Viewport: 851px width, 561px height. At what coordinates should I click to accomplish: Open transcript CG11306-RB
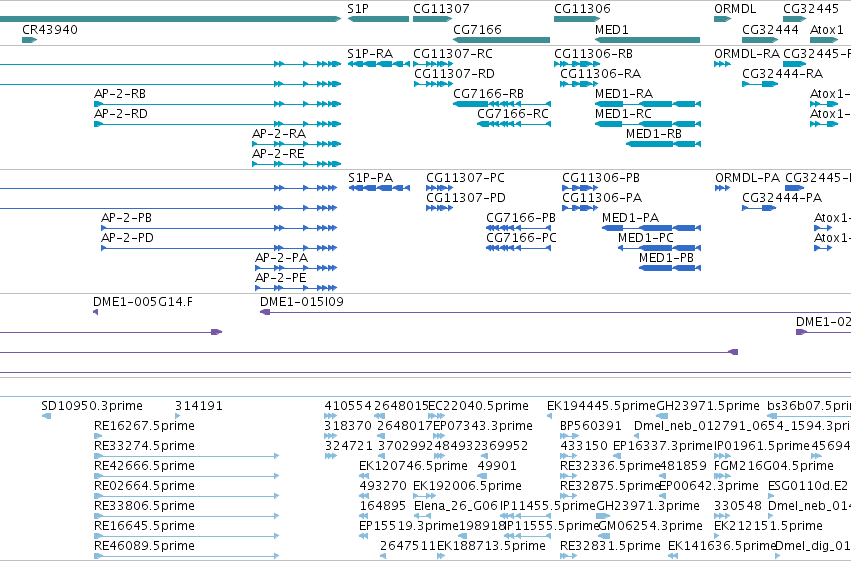576,64
